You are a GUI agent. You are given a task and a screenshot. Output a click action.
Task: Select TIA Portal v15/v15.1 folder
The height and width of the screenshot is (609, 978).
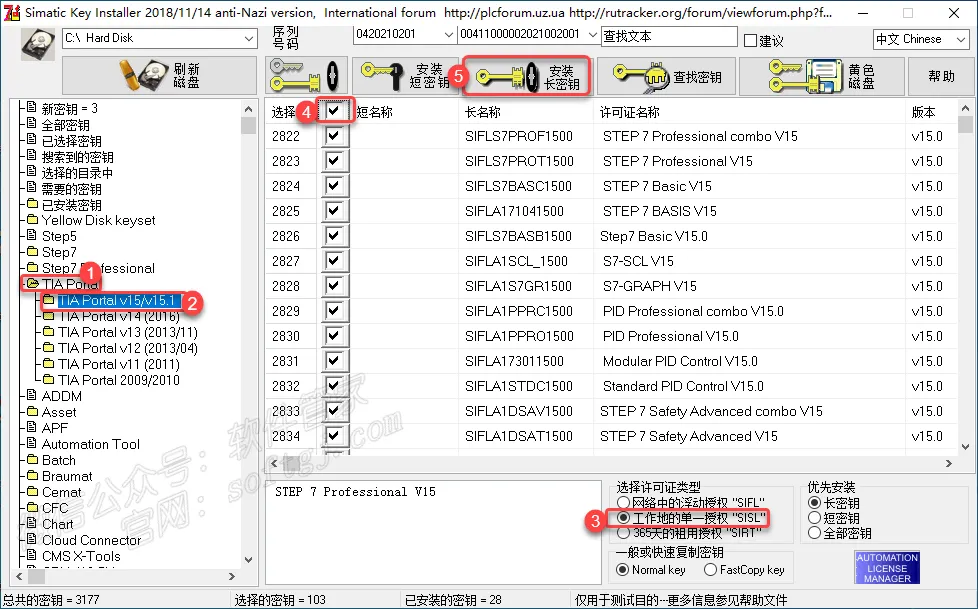click(x=117, y=301)
